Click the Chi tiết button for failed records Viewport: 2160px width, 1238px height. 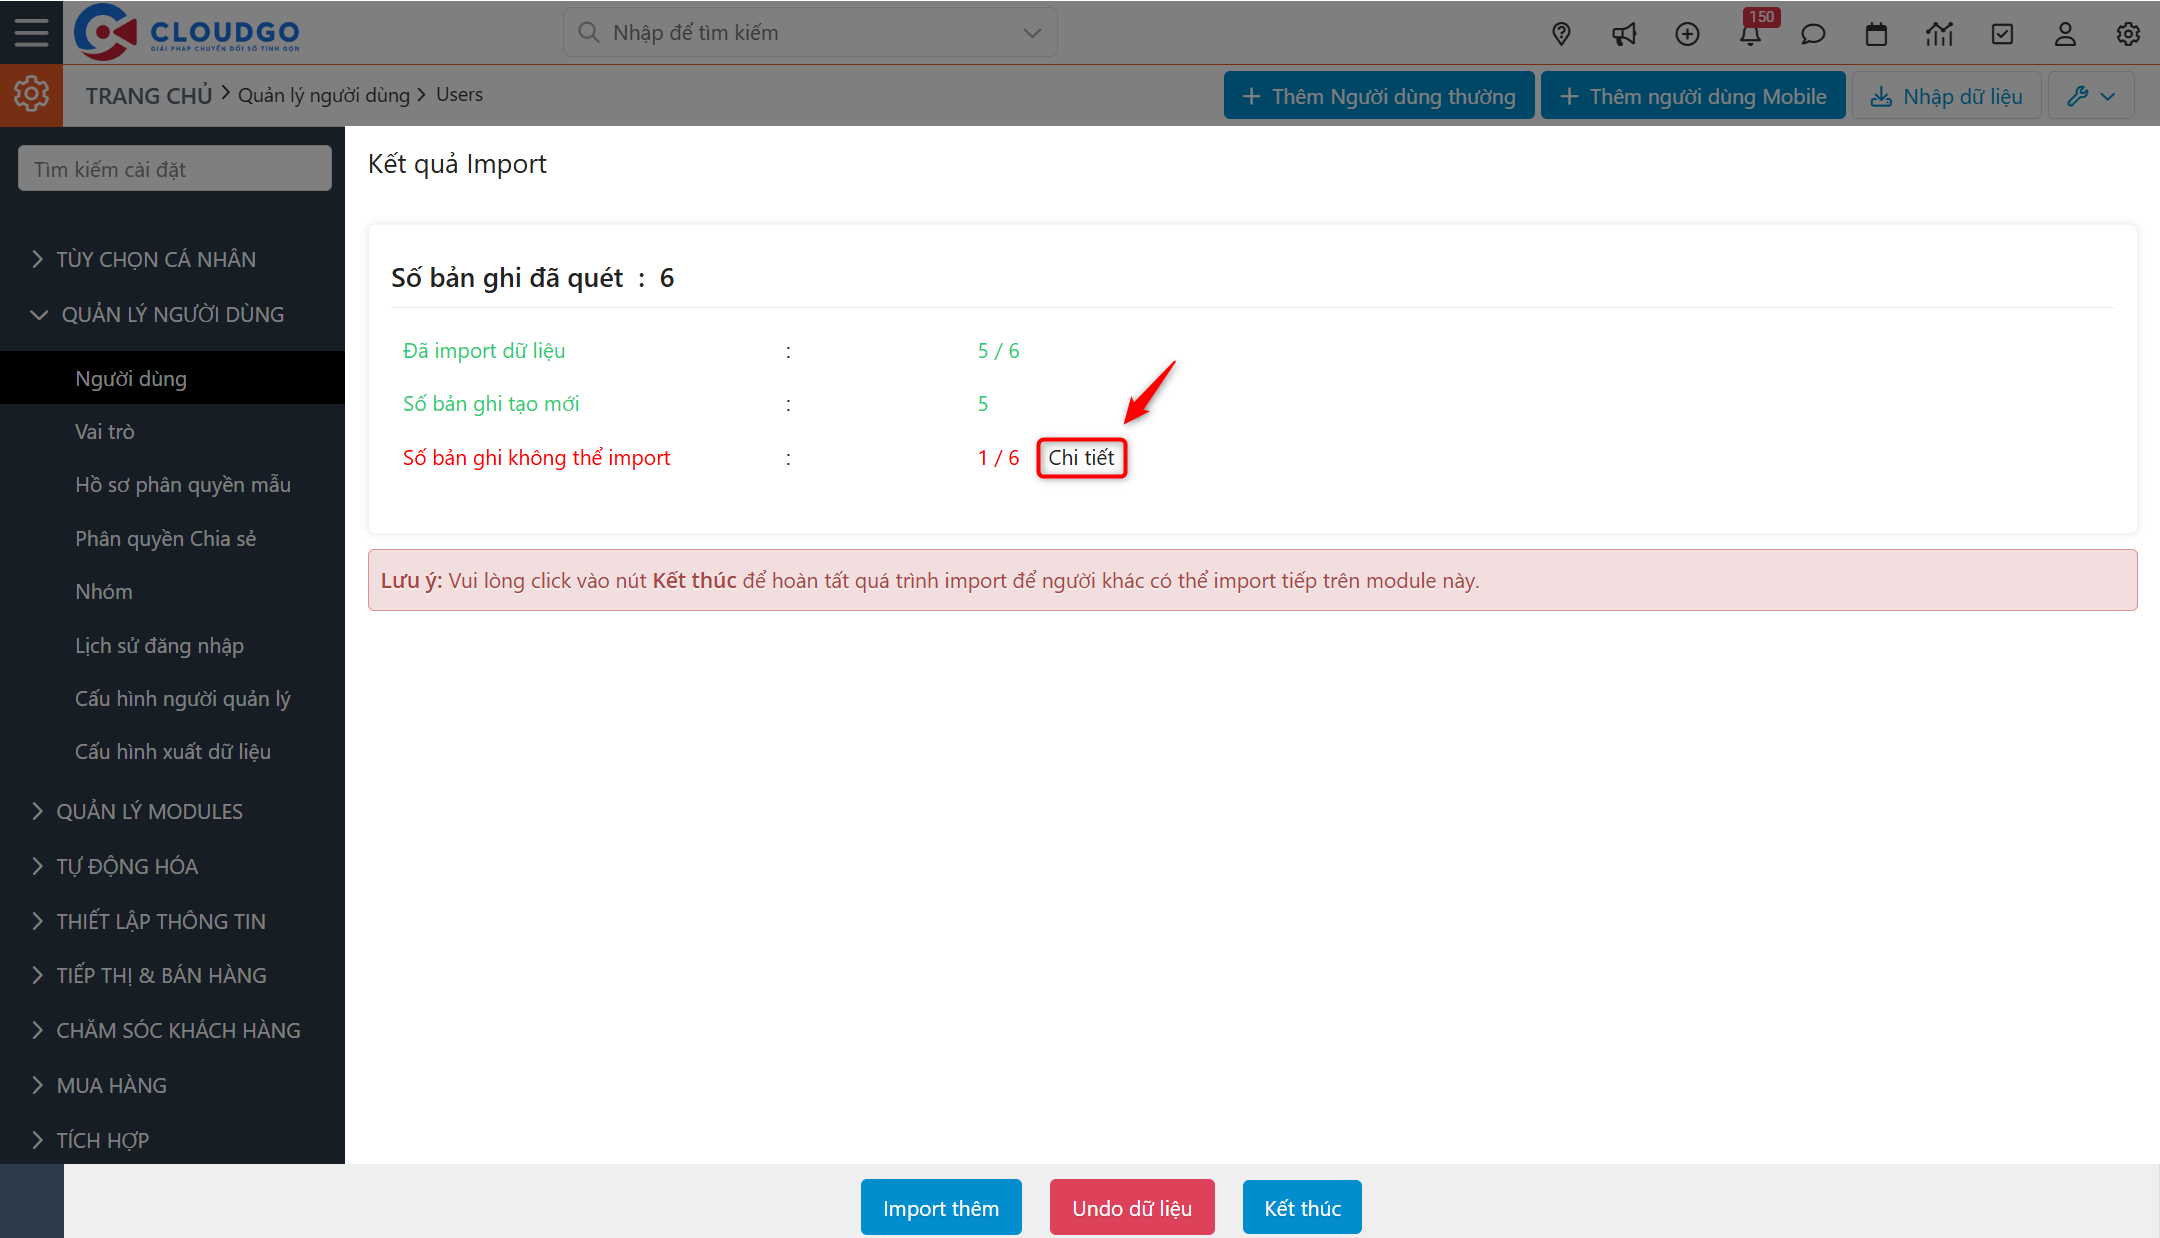pyautogui.click(x=1081, y=457)
